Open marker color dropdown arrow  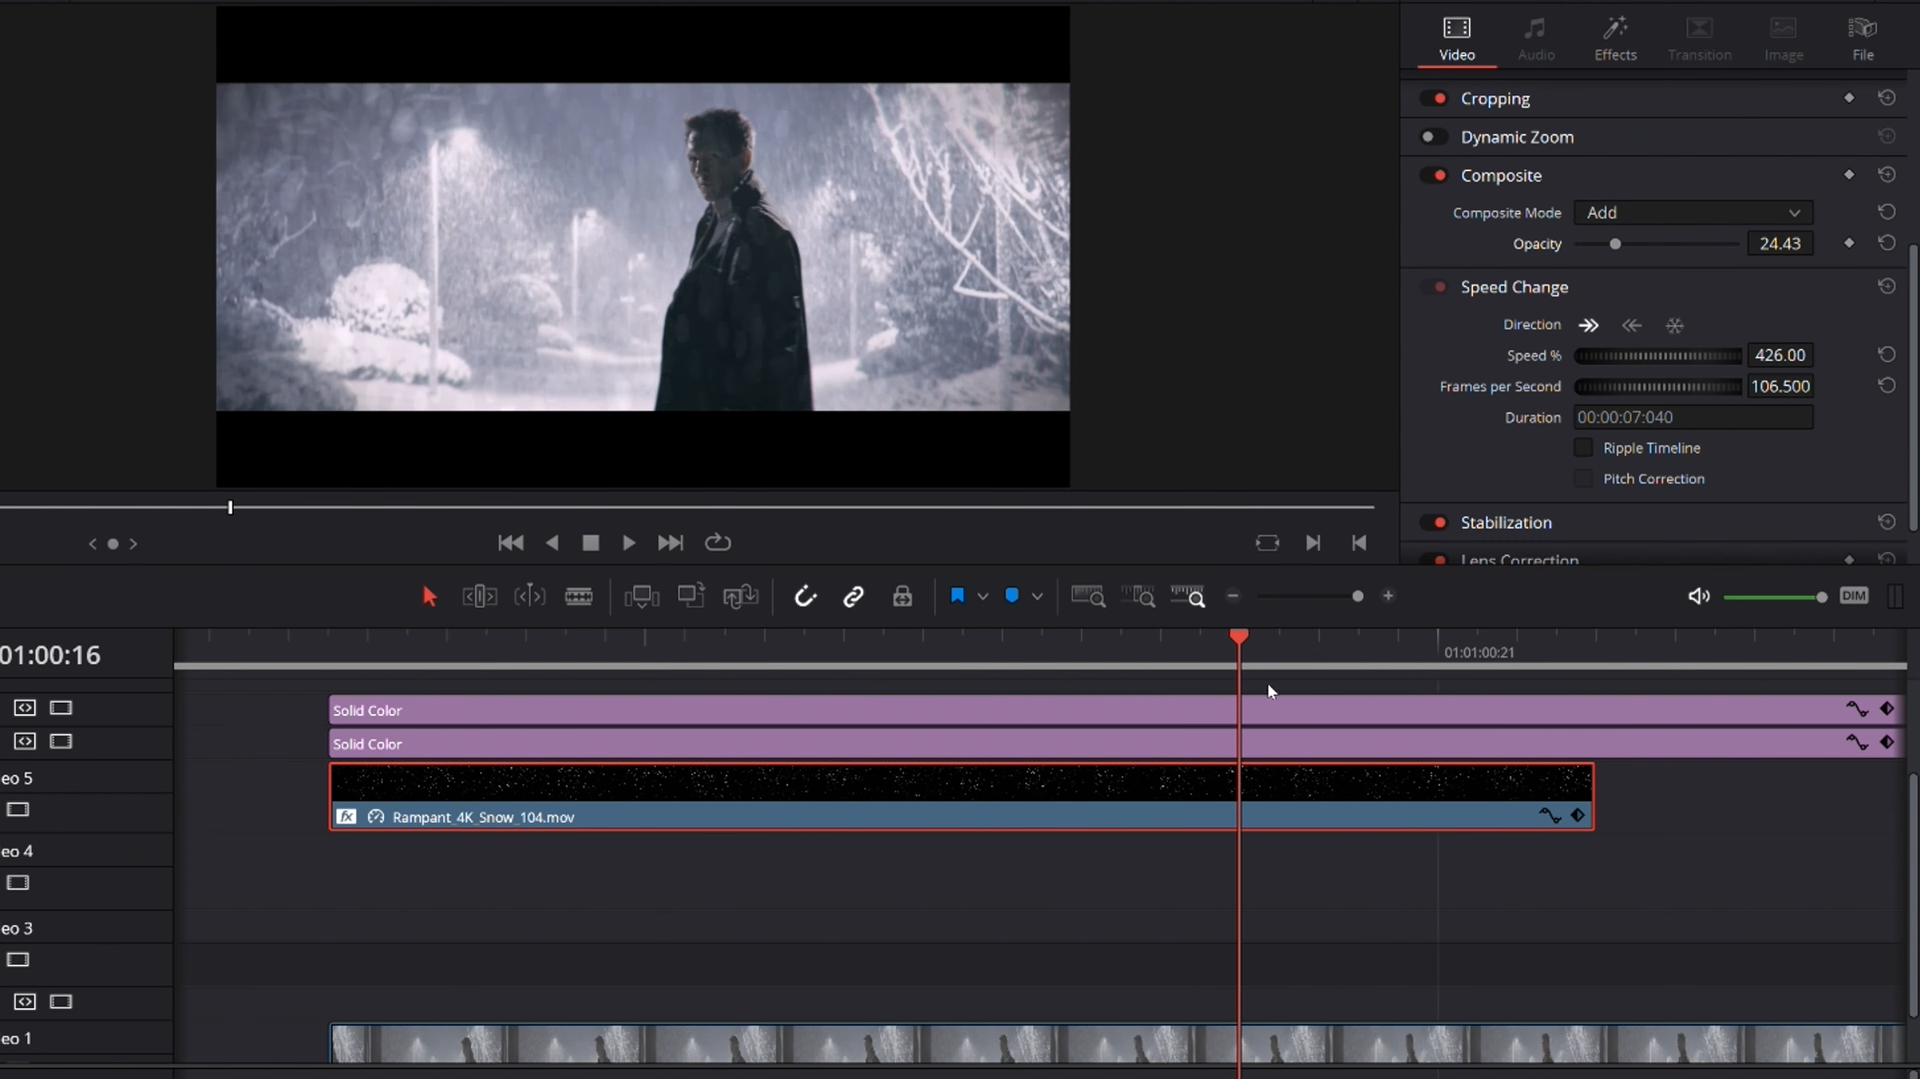click(x=1038, y=597)
